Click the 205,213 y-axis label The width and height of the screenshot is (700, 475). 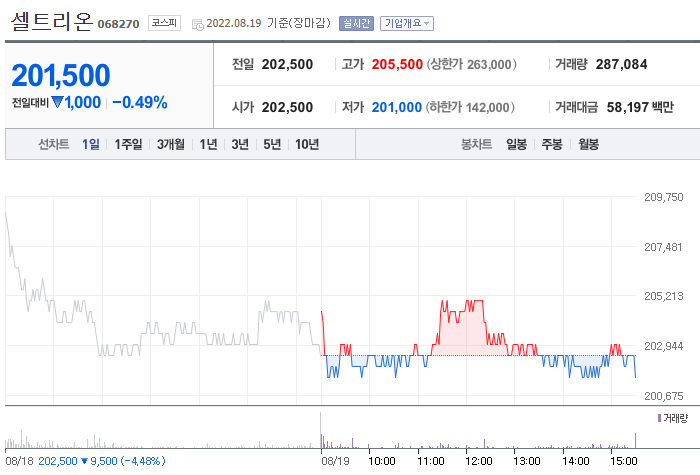(663, 296)
